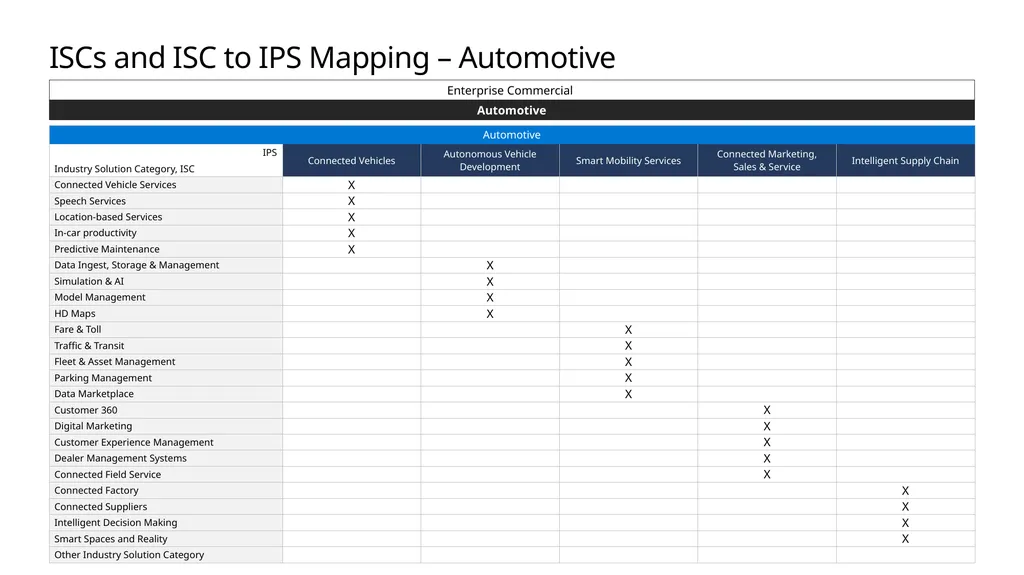Click the X in the Connected Factory row
This screenshot has width=1024, height=575.
(x=905, y=491)
